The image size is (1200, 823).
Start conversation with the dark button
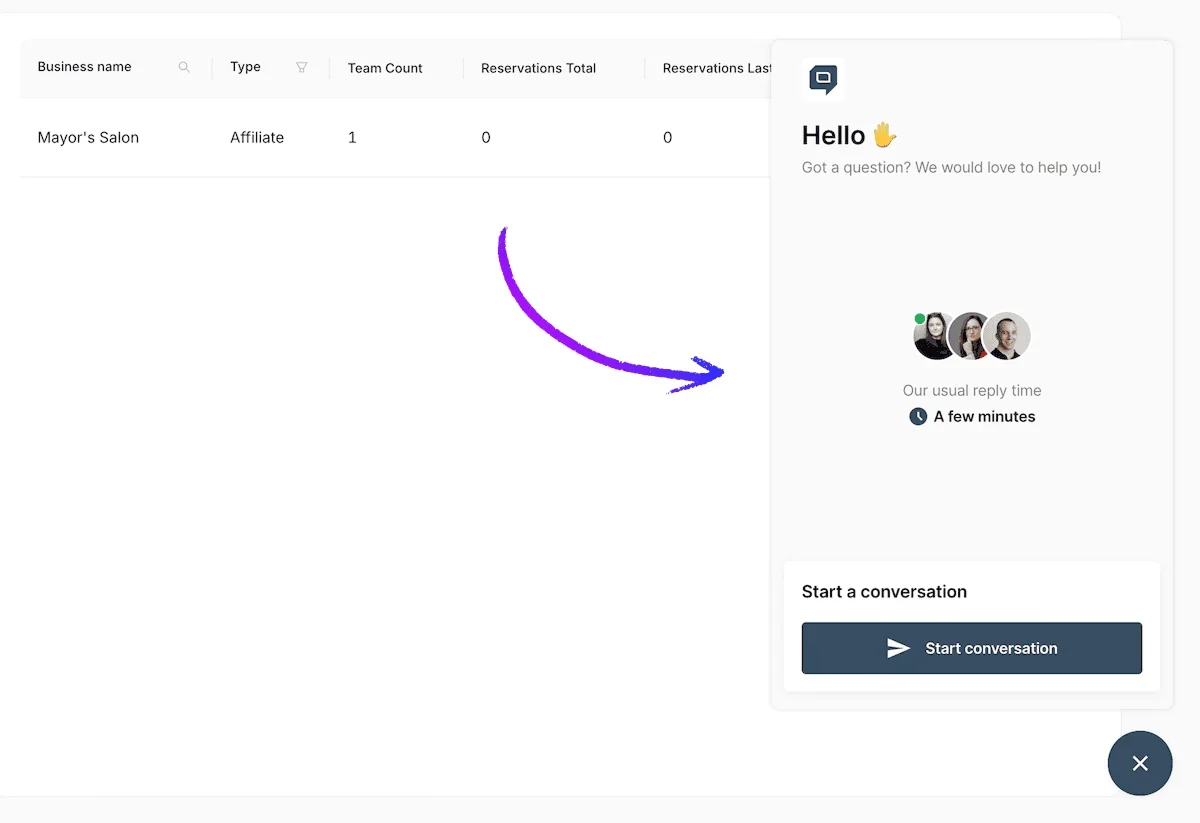point(972,648)
